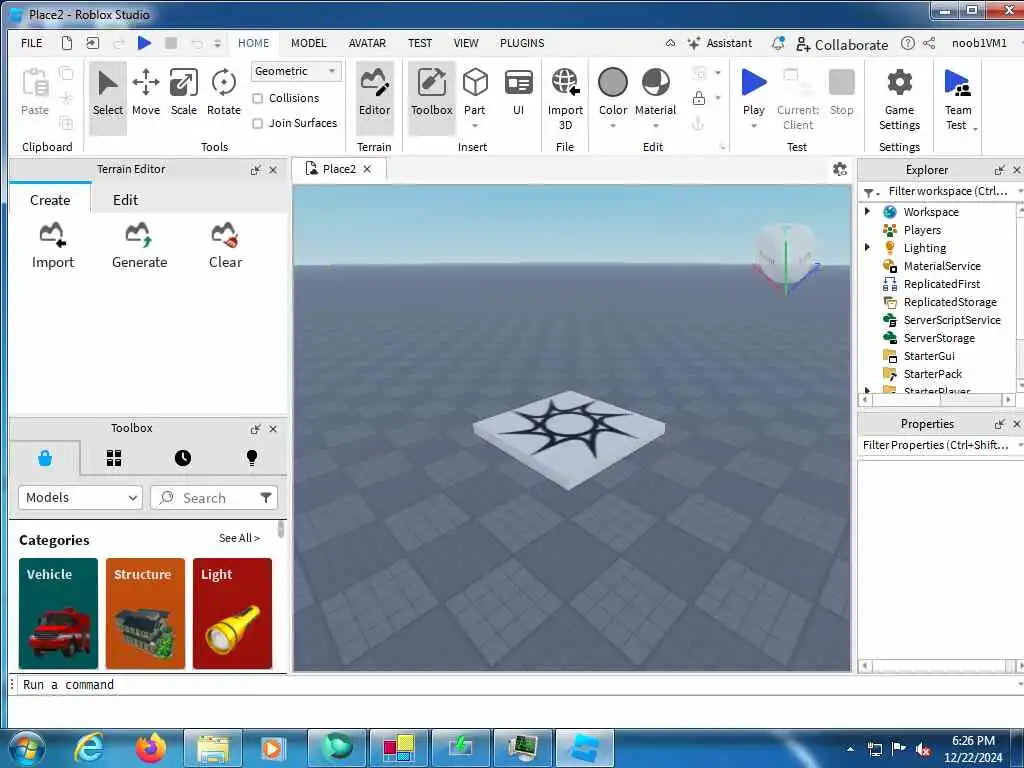Viewport: 1024px width, 768px height.
Task: Open the Structure category card
Action: click(x=145, y=613)
